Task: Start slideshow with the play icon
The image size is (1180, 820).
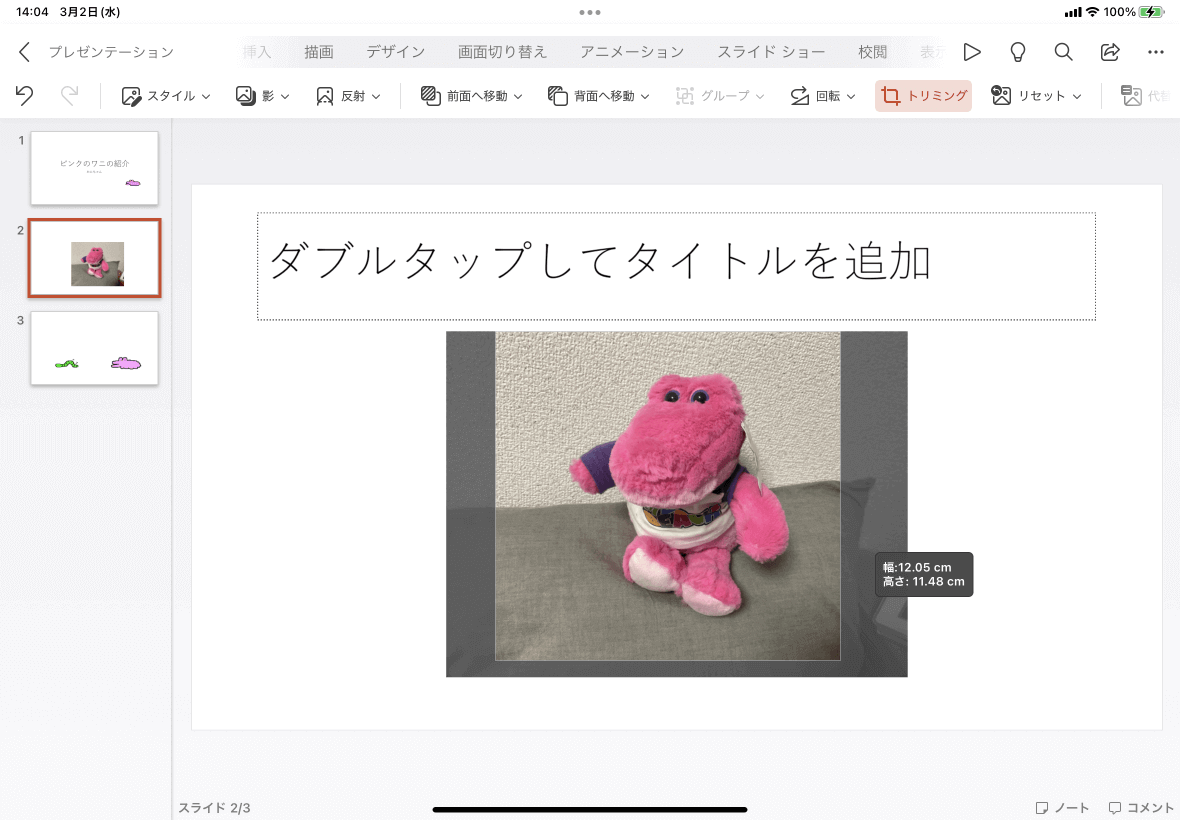Action: click(x=972, y=52)
